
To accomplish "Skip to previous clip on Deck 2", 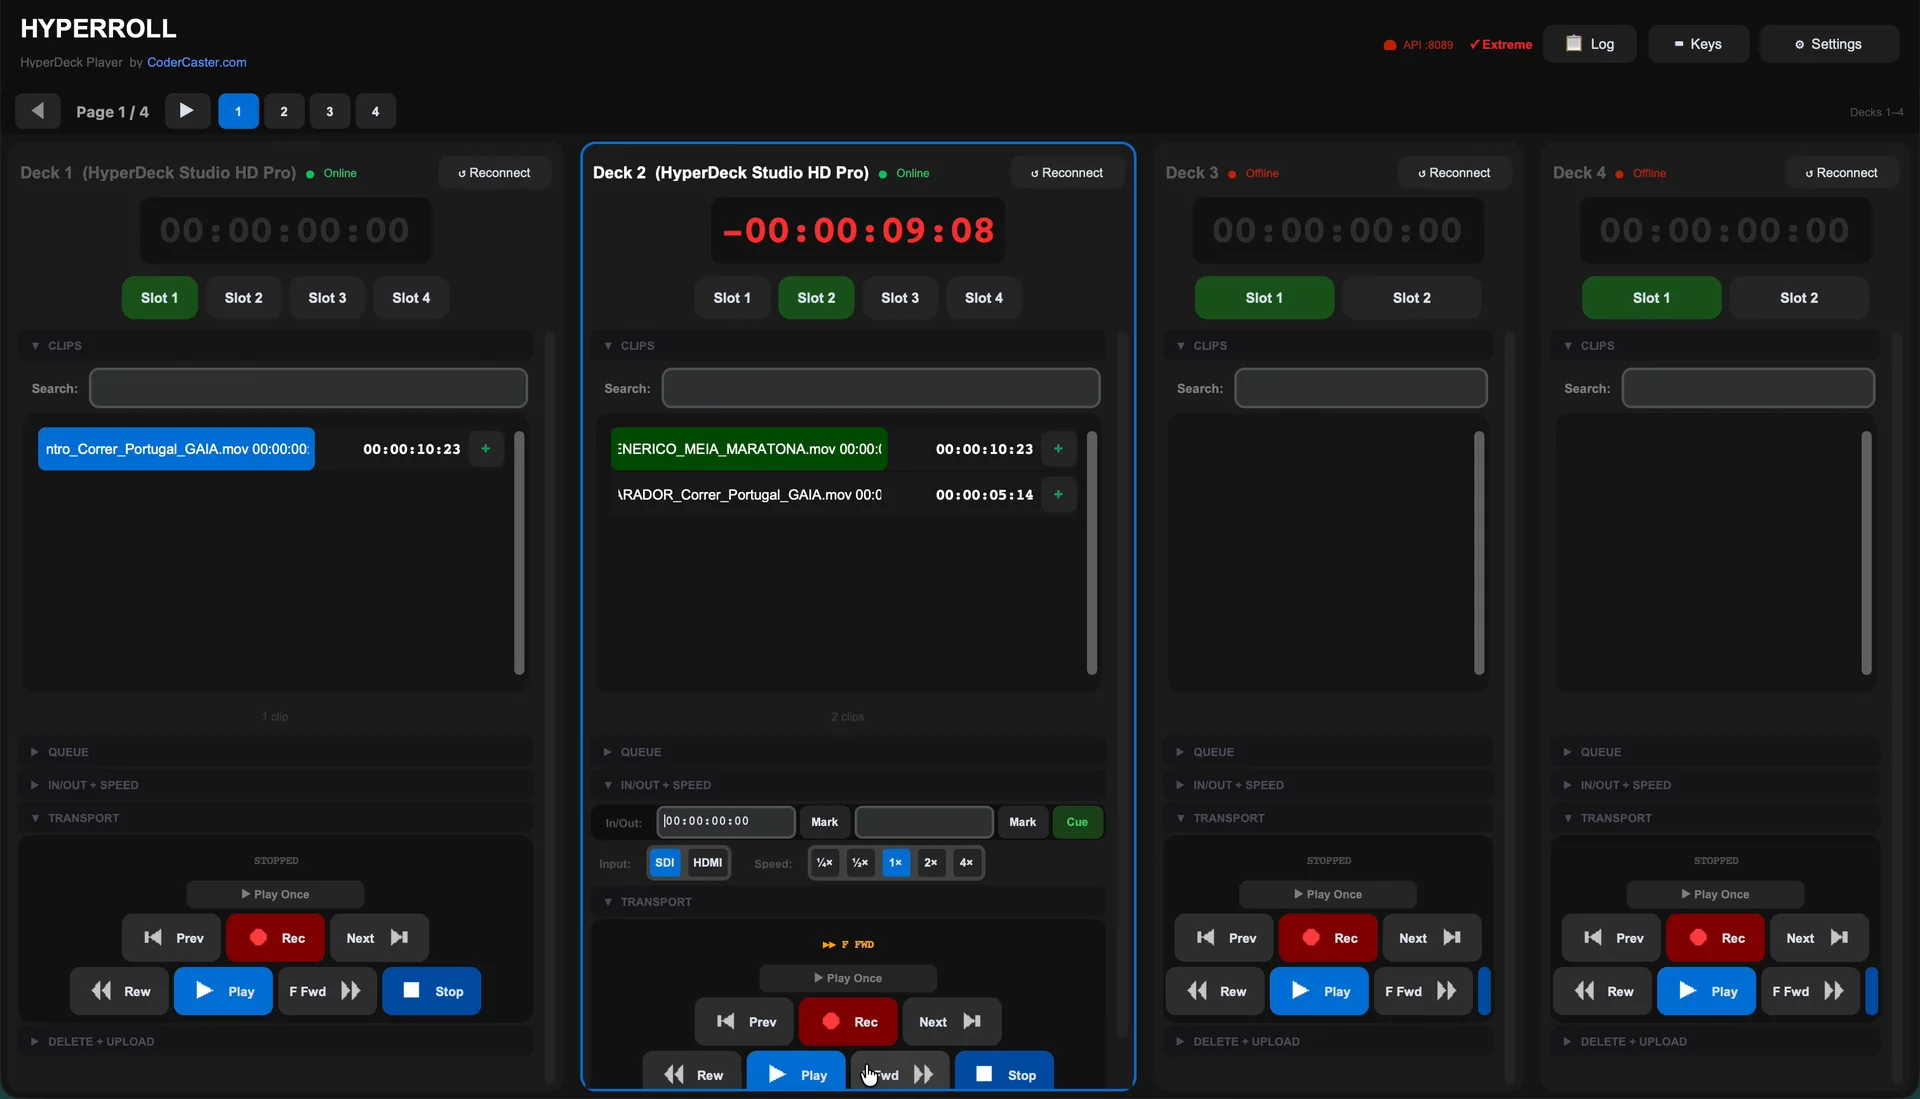I will coord(744,1022).
